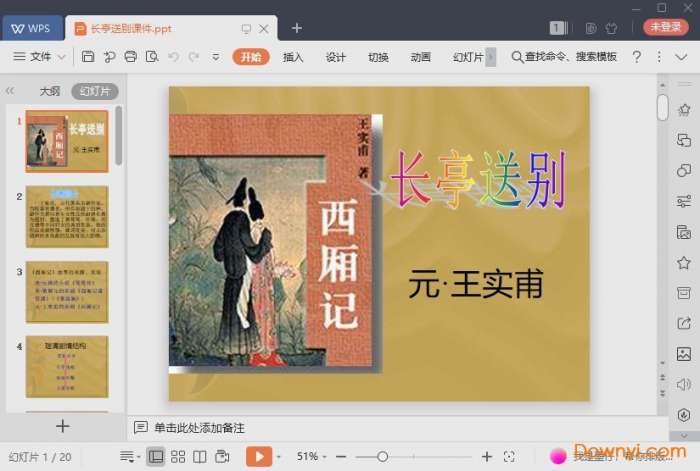The image size is (700, 471).
Task: Open the 文件 menu
Action: (40, 57)
